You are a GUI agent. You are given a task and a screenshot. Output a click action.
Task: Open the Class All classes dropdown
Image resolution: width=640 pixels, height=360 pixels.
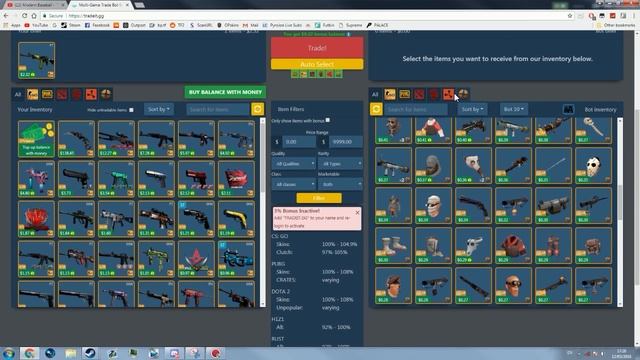tap(293, 184)
